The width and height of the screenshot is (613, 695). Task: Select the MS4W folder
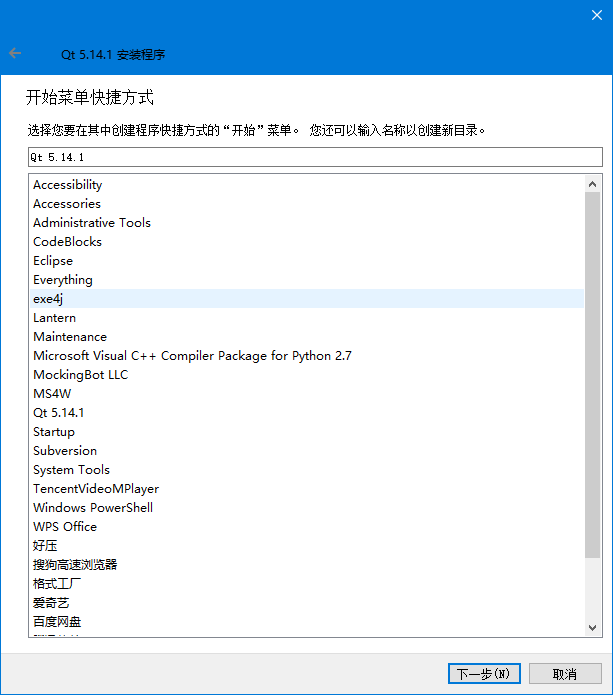coord(307,394)
